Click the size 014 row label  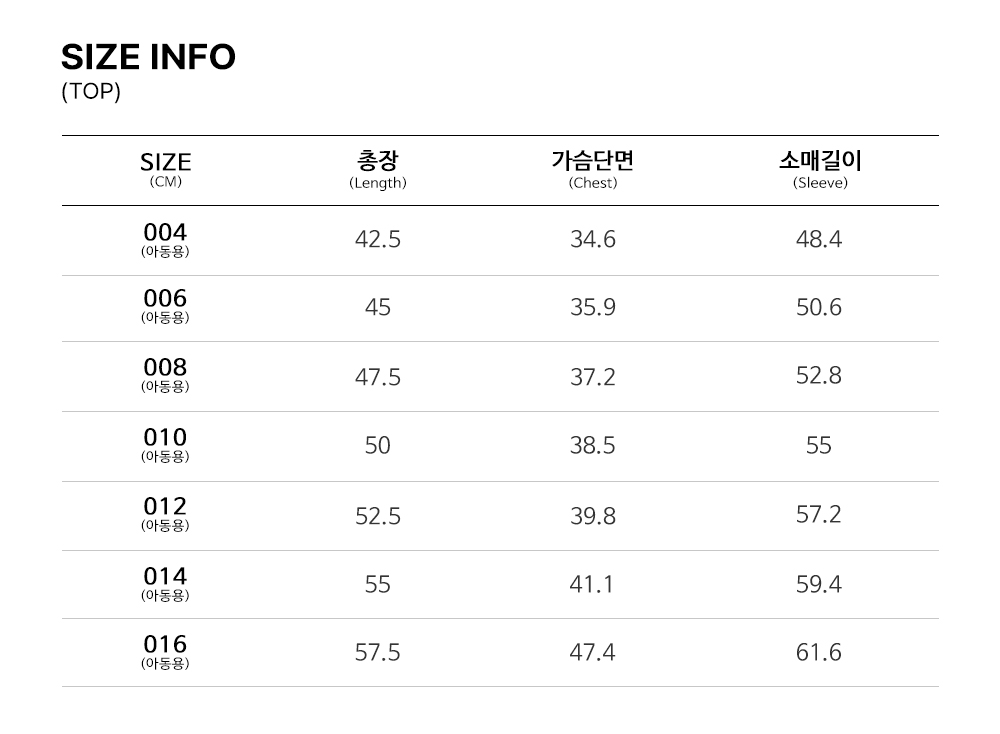165,584
